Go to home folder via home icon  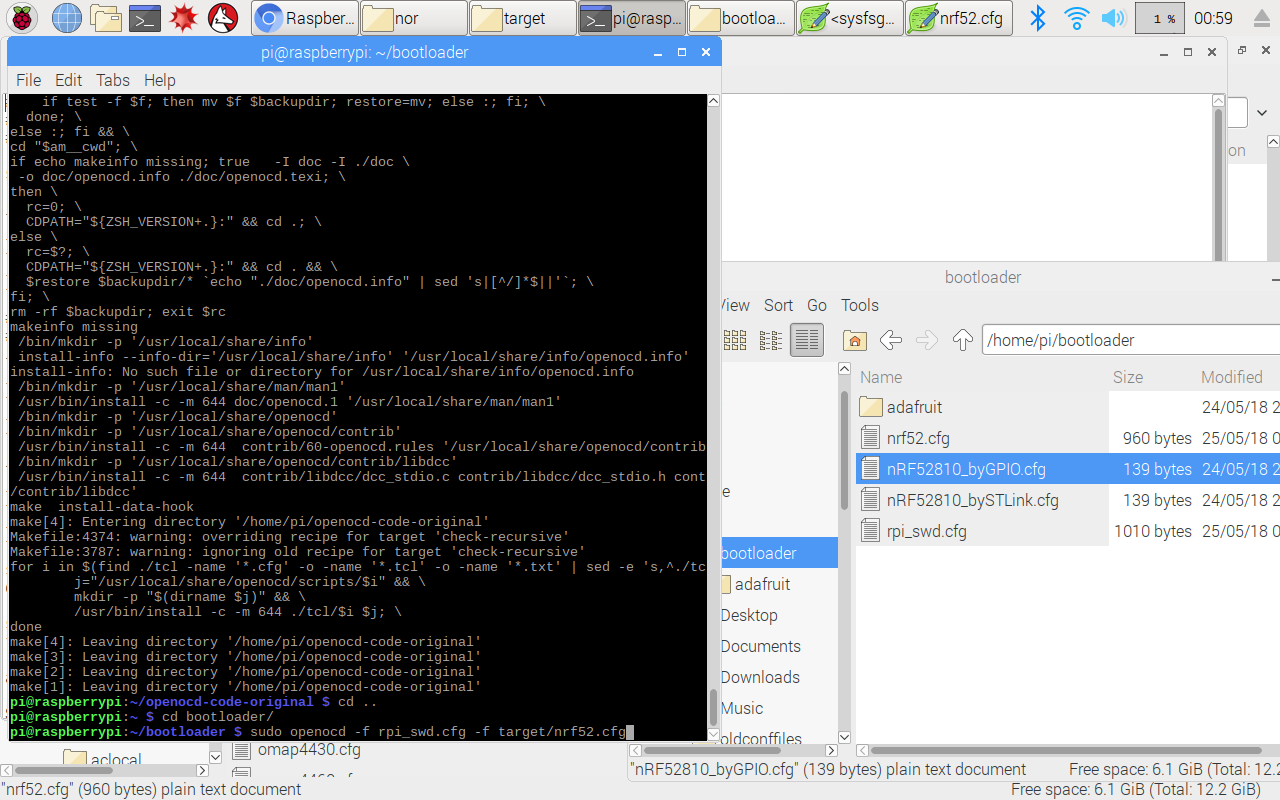click(x=854, y=340)
